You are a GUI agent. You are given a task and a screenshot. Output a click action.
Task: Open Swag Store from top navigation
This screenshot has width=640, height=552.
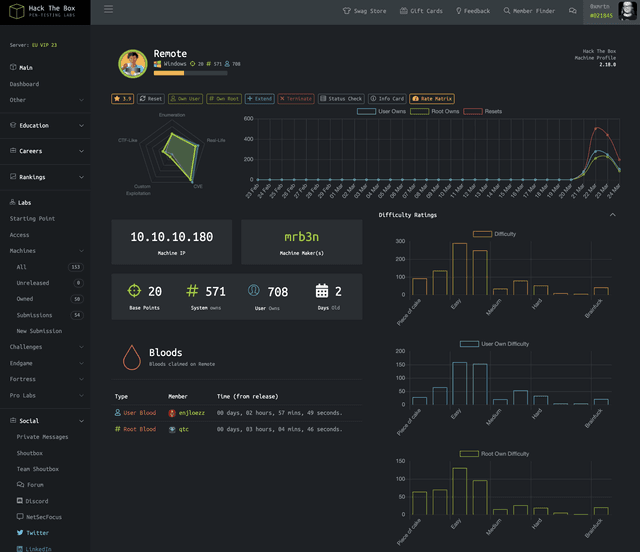pyautogui.click(x=364, y=11)
